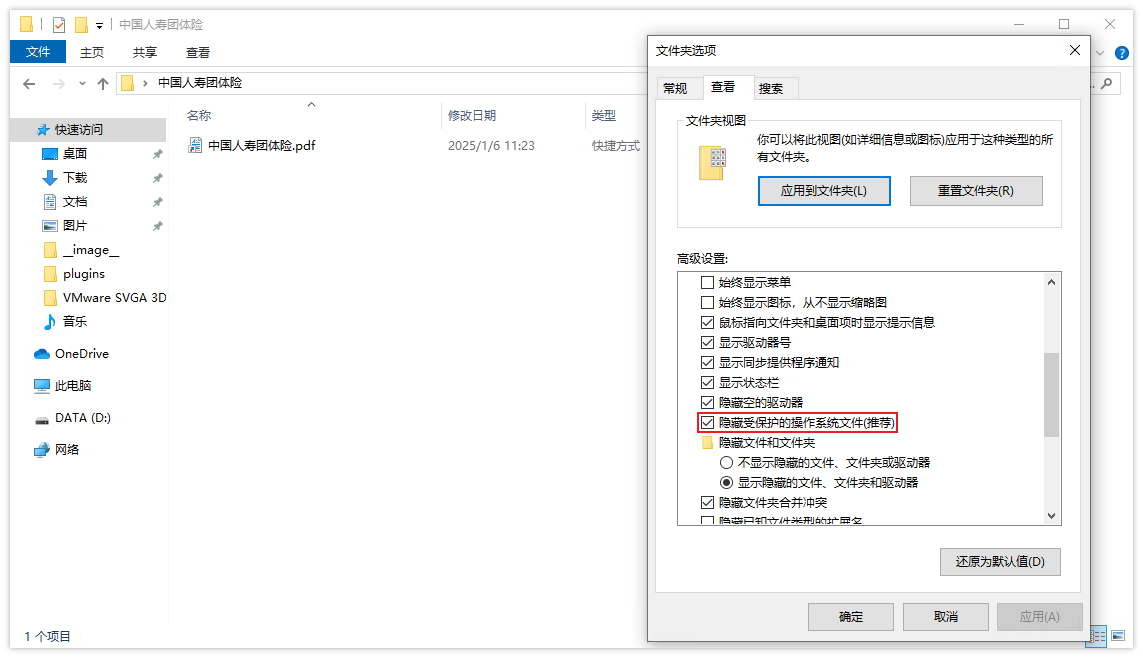Open the 中国人寿团体险.pdf shortcut file
This screenshot has height=658, width=1143.
[x=261, y=146]
